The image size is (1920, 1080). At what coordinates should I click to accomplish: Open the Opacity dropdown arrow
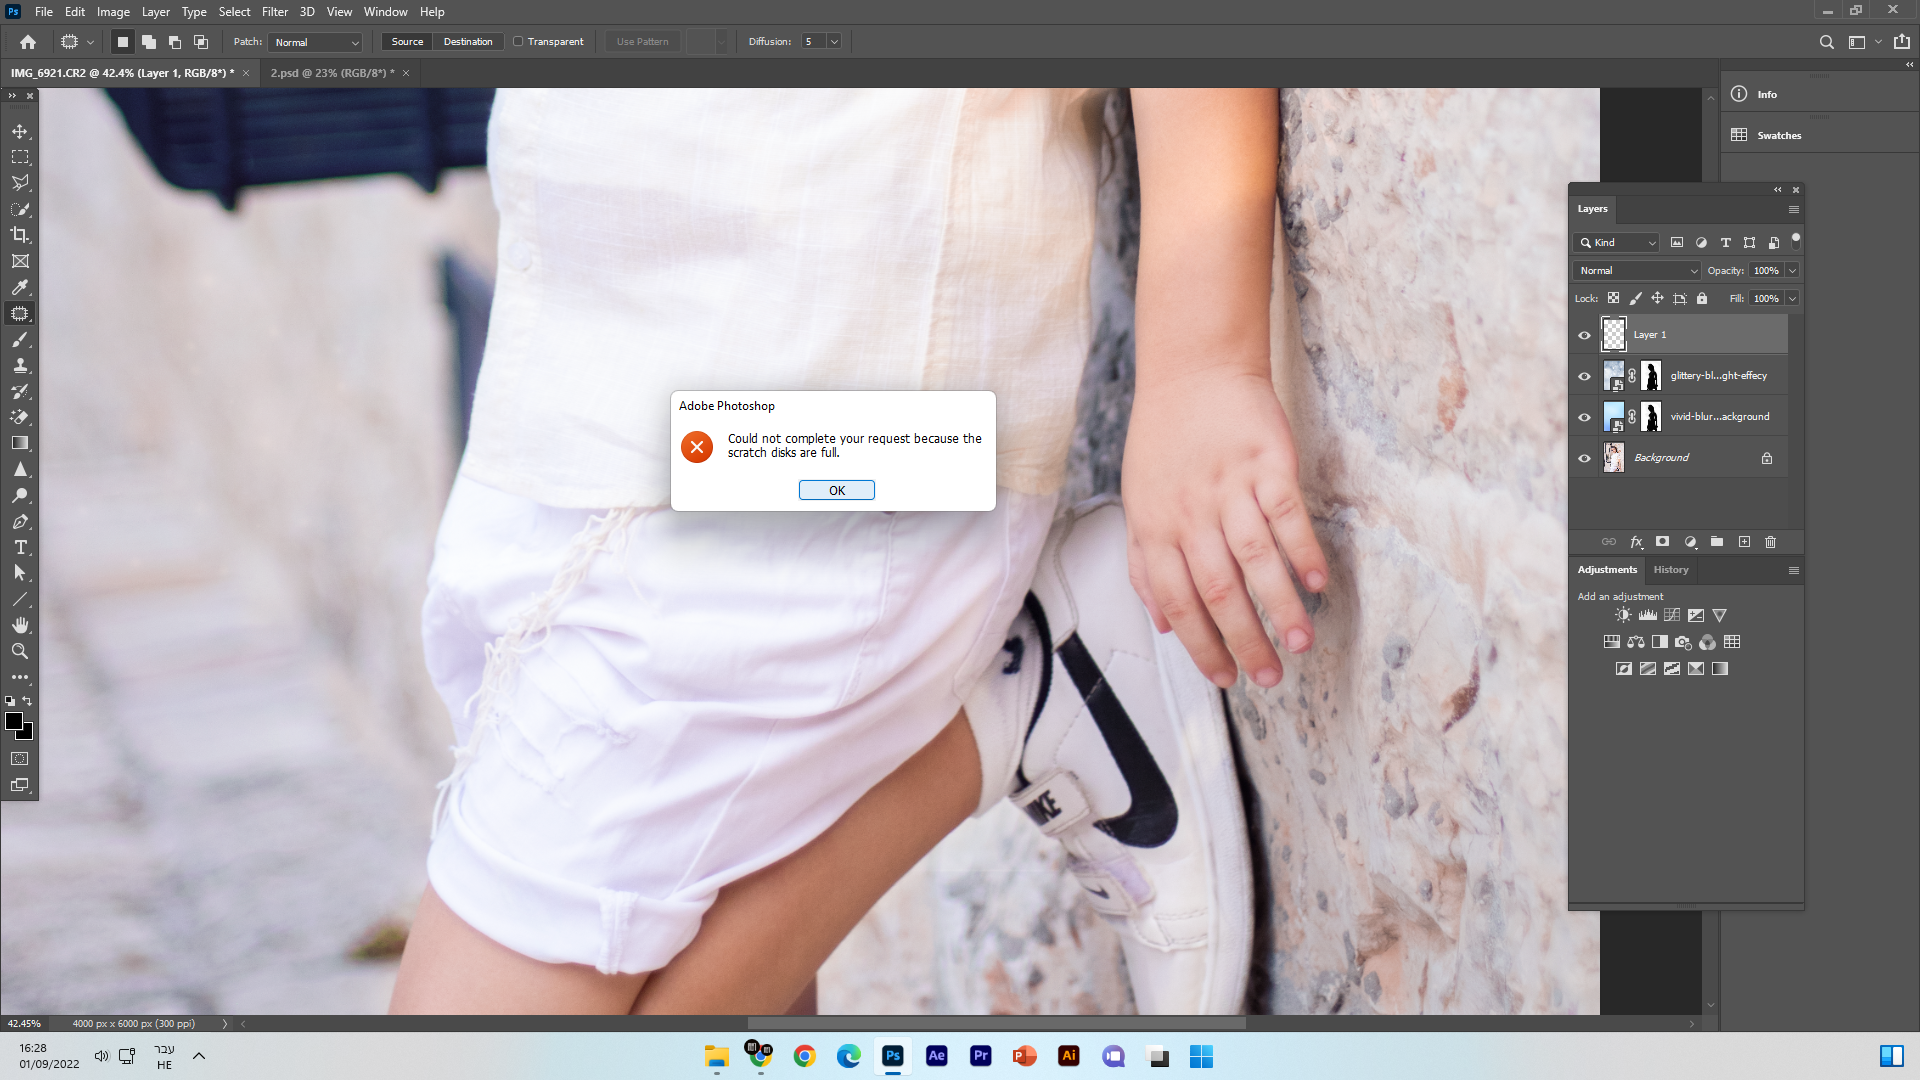(1792, 271)
